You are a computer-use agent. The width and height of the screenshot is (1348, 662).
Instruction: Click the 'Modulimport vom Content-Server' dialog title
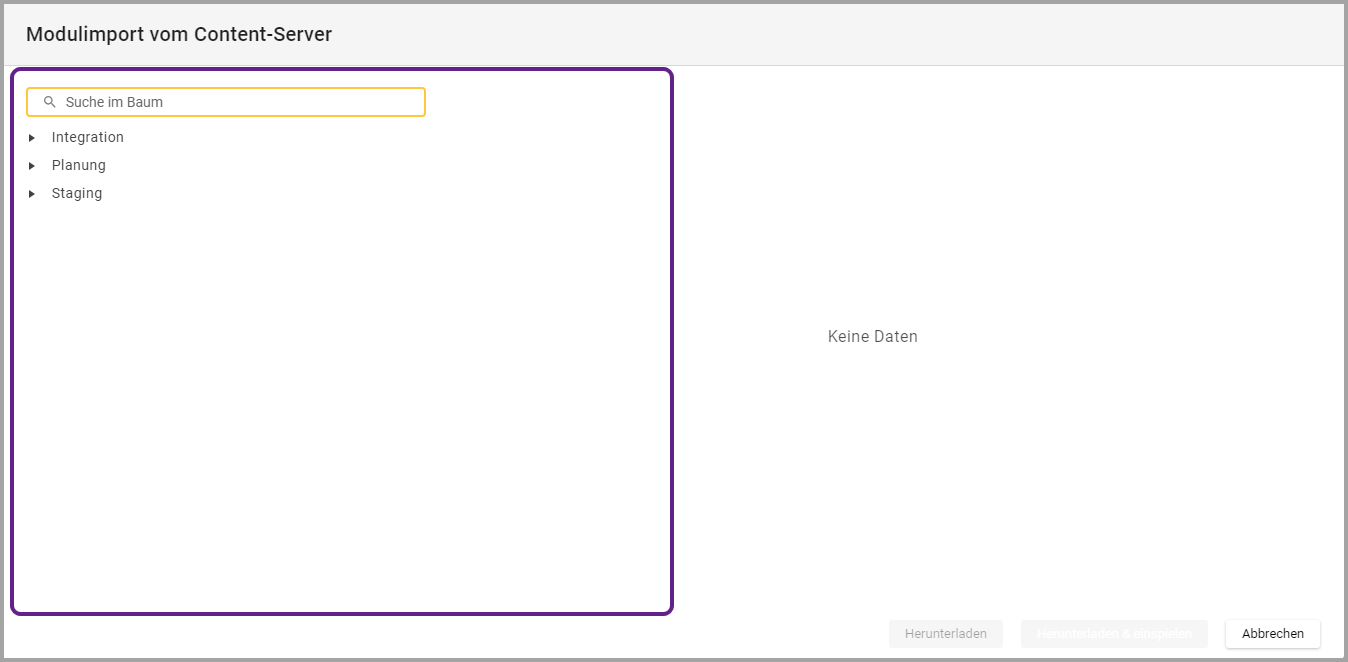pos(179,35)
